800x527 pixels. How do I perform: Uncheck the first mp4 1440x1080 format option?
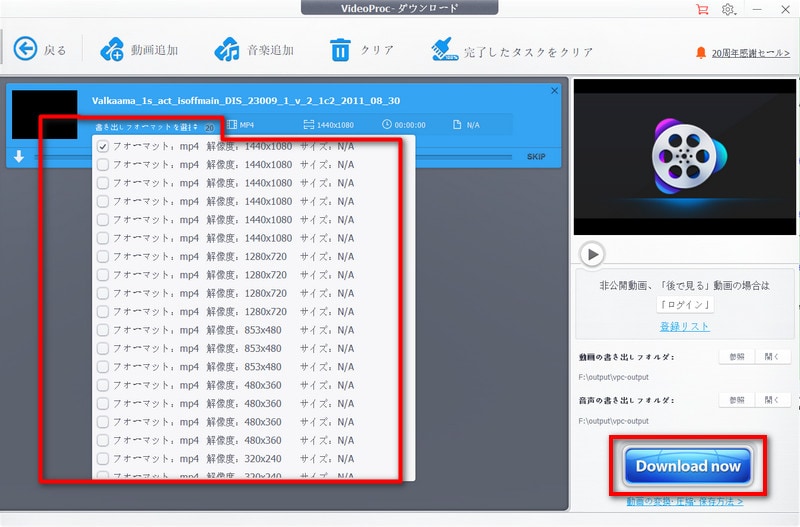click(103, 147)
